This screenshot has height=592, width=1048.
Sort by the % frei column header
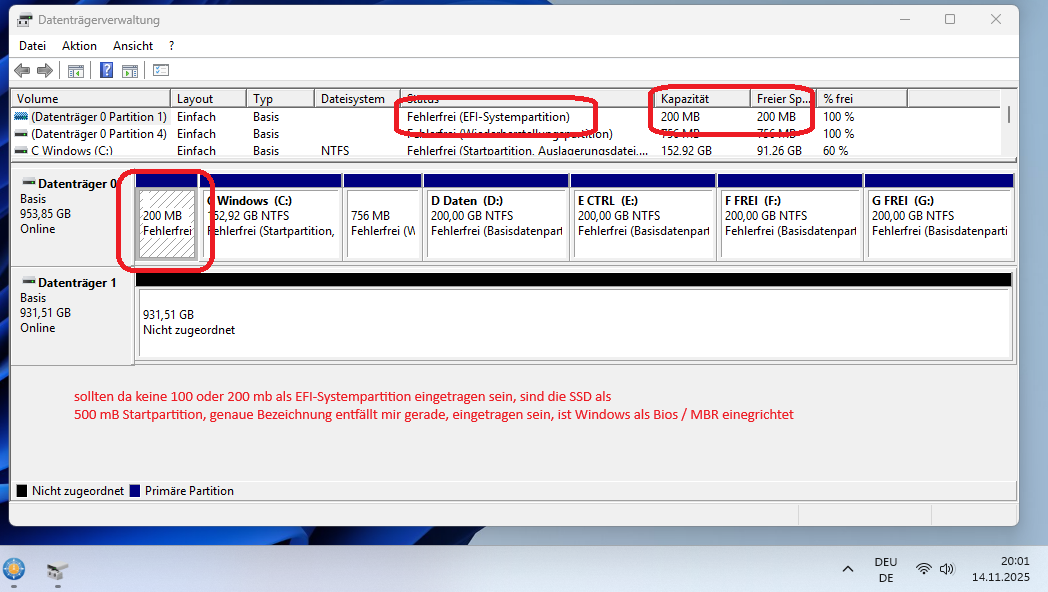tap(862, 98)
